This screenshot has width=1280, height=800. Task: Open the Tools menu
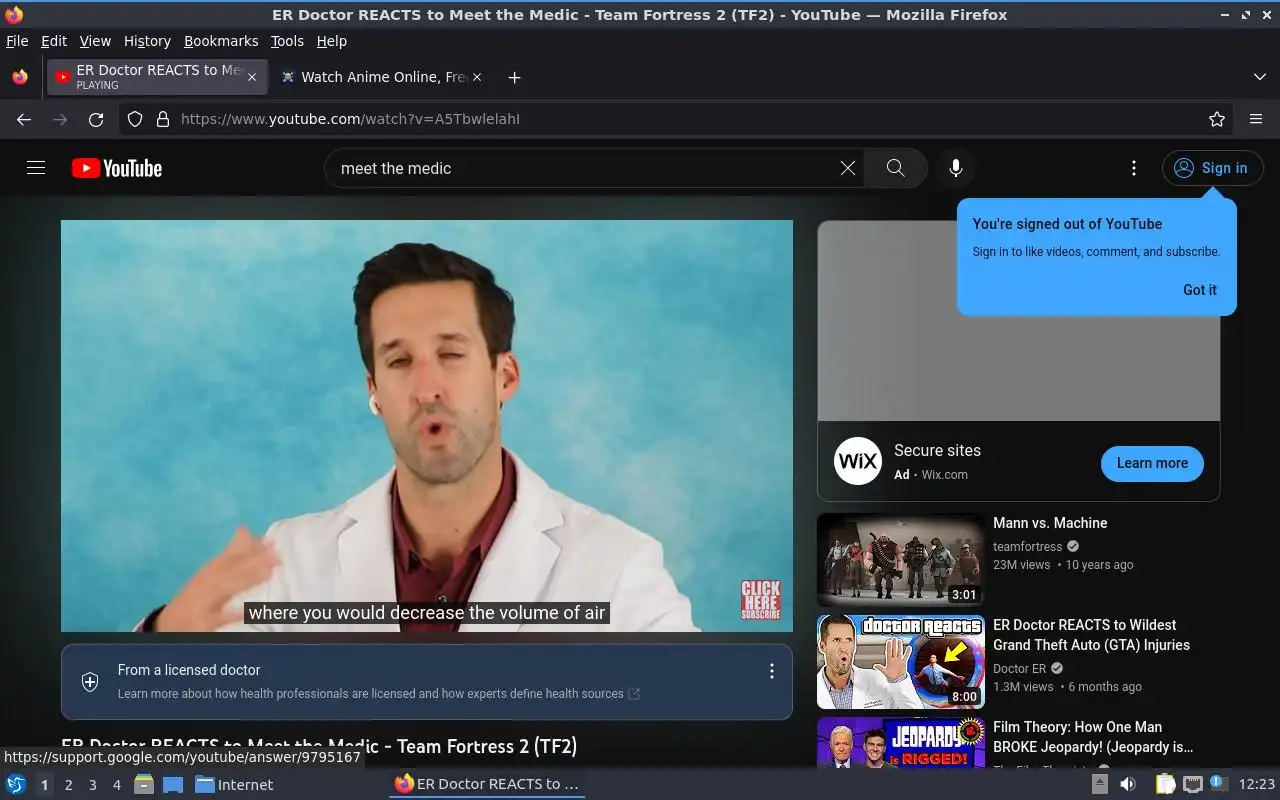pyautogui.click(x=287, y=41)
